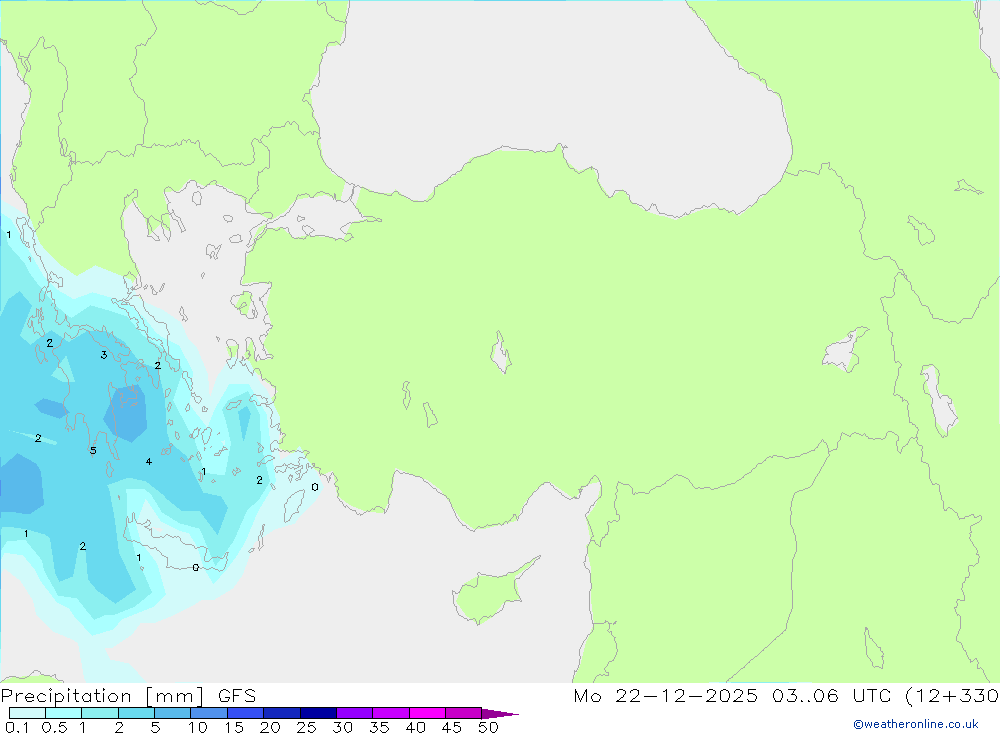This screenshot has height=733, width=1000.
Task: Click the '15' legend scale label
Action: pyautogui.click(x=234, y=727)
